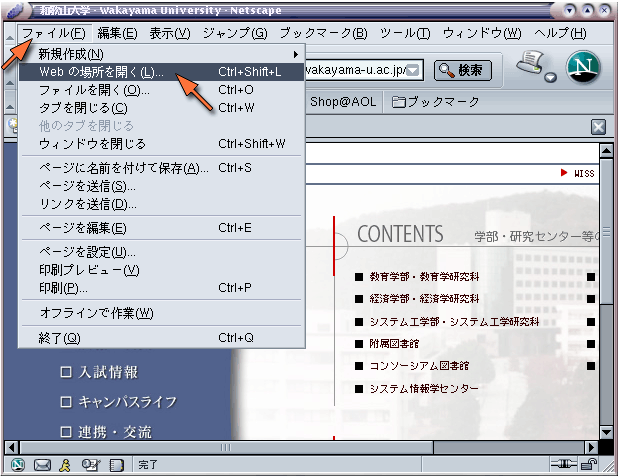This screenshot has height=476, width=618.
Task: Open the 表示(V) menu
Action: click(169, 33)
